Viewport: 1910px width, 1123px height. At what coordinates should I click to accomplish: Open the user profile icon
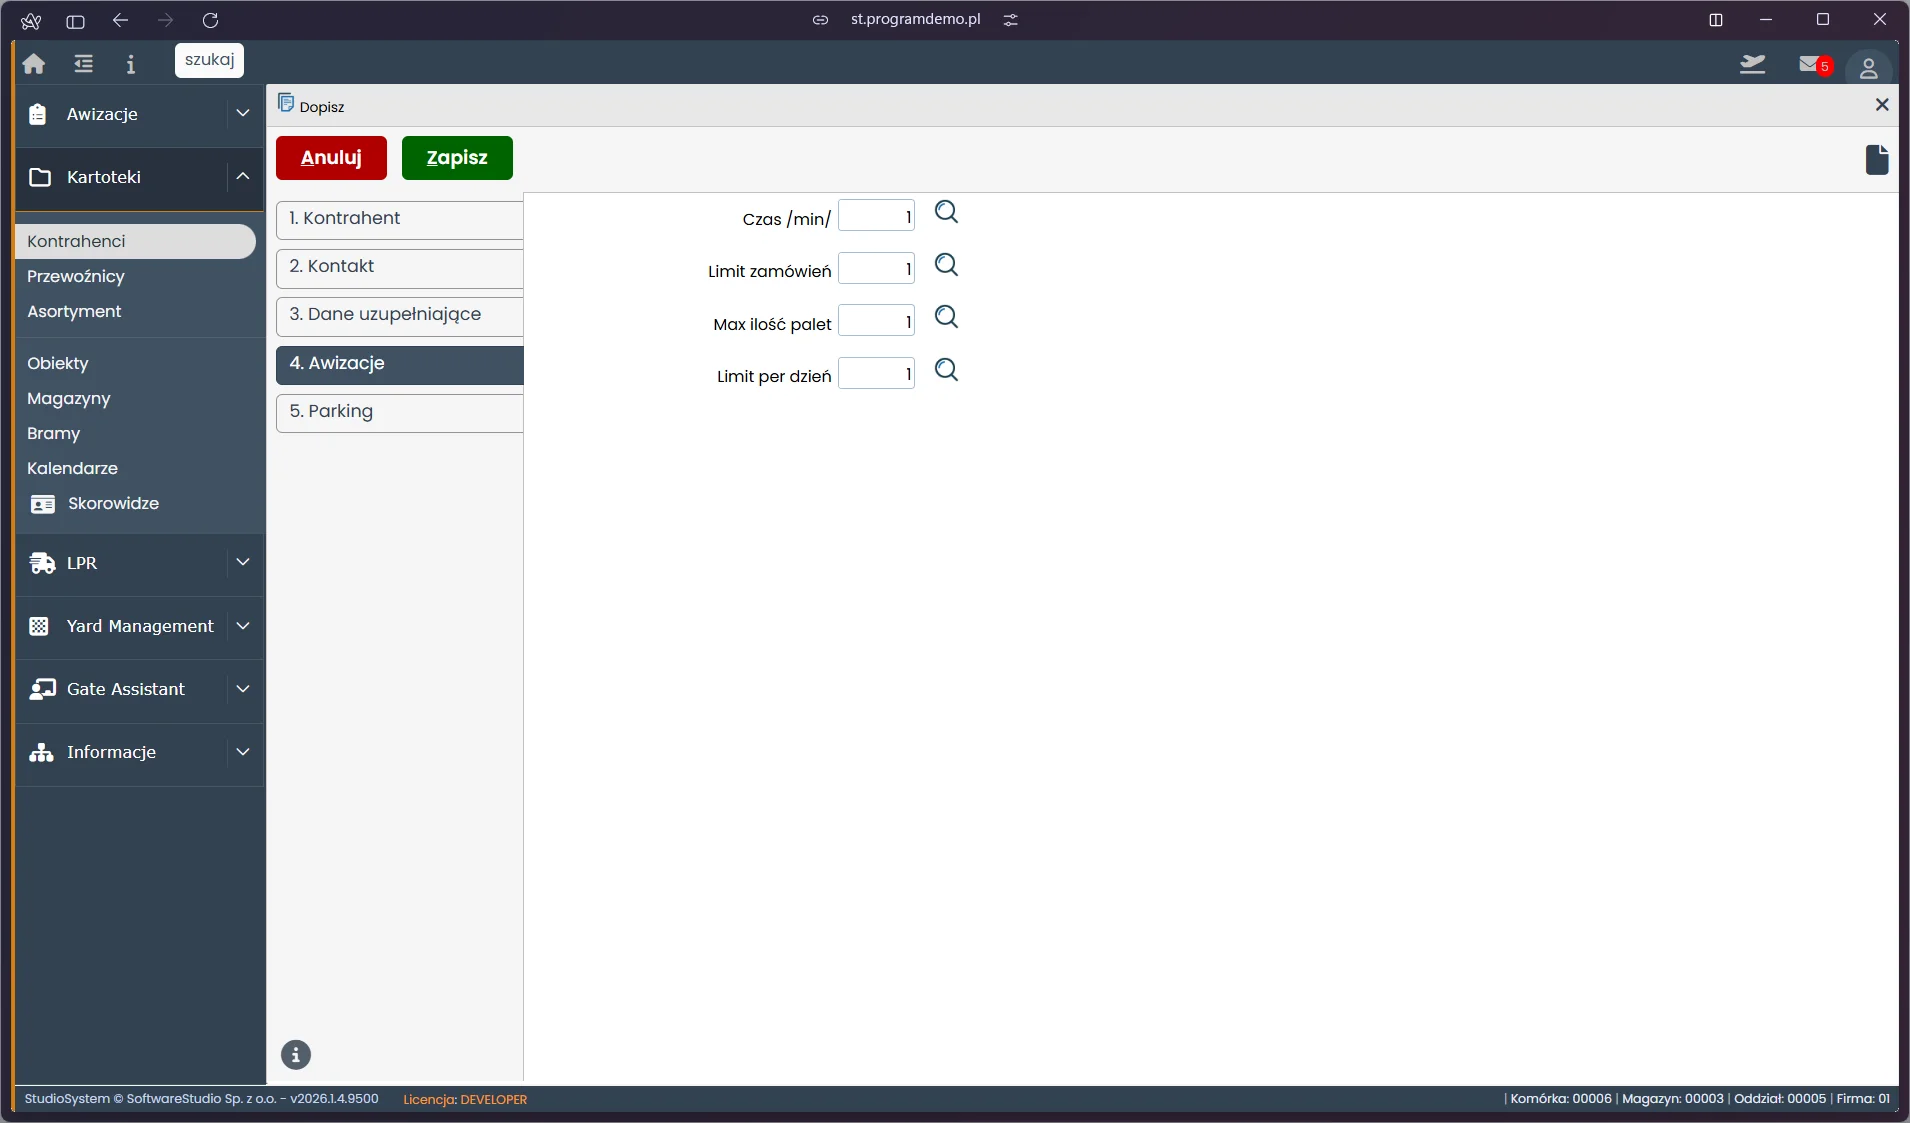[1868, 67]
